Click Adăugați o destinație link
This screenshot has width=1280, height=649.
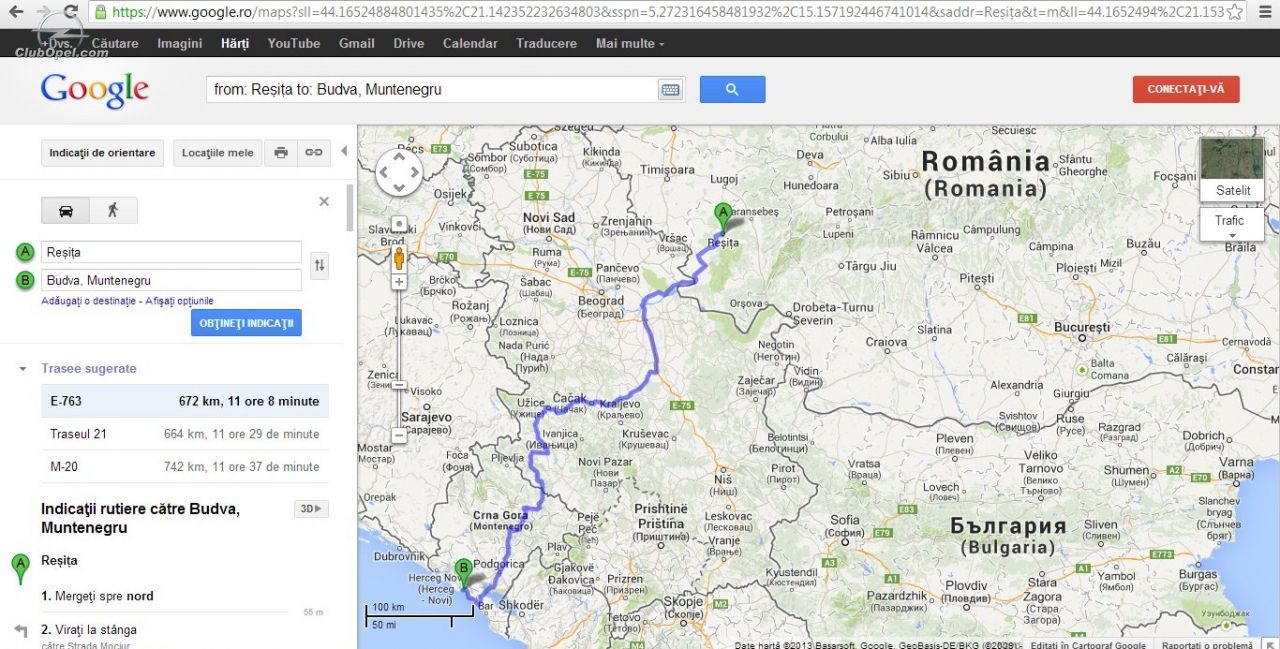88,301
